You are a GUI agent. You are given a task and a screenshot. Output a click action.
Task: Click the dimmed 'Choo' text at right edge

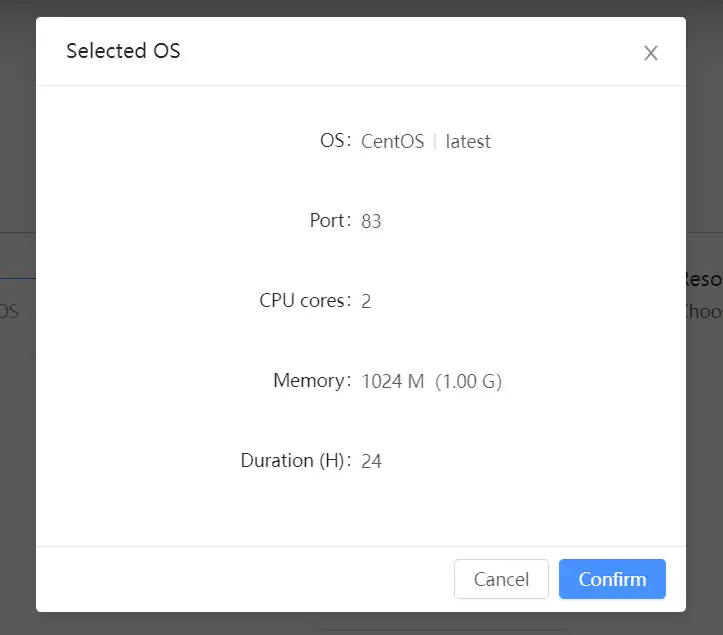click(703, 311)
